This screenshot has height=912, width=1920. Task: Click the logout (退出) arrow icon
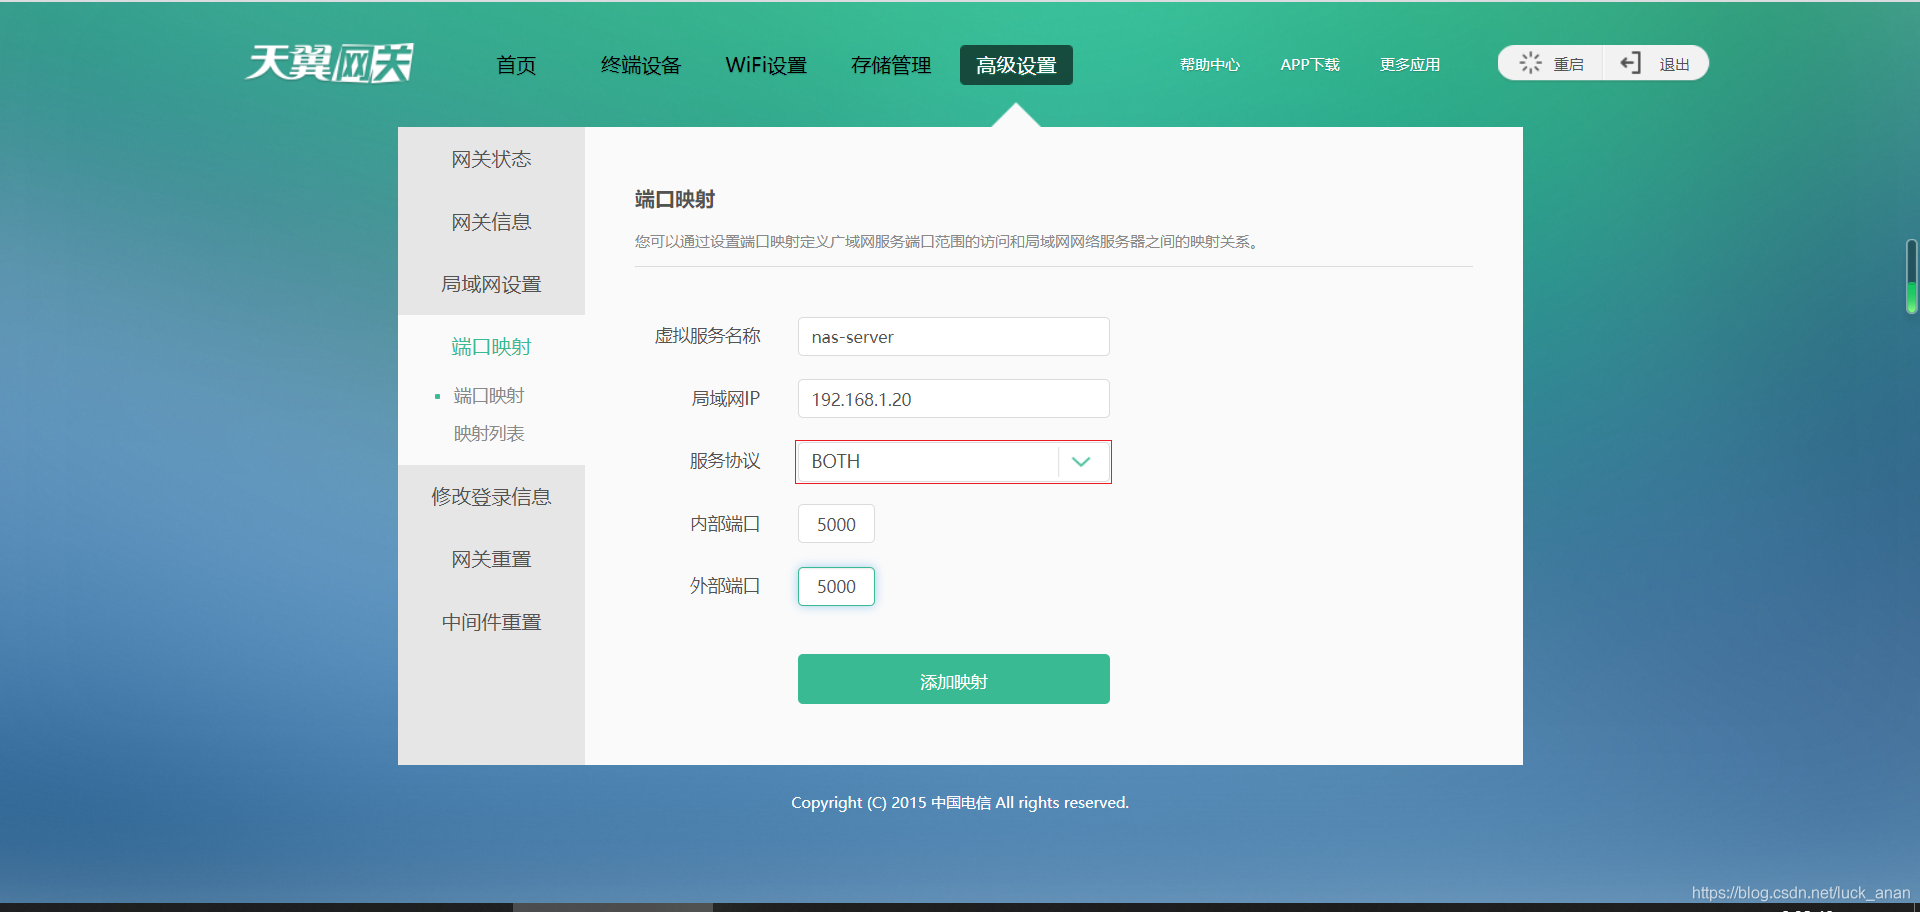(1629, 62)
